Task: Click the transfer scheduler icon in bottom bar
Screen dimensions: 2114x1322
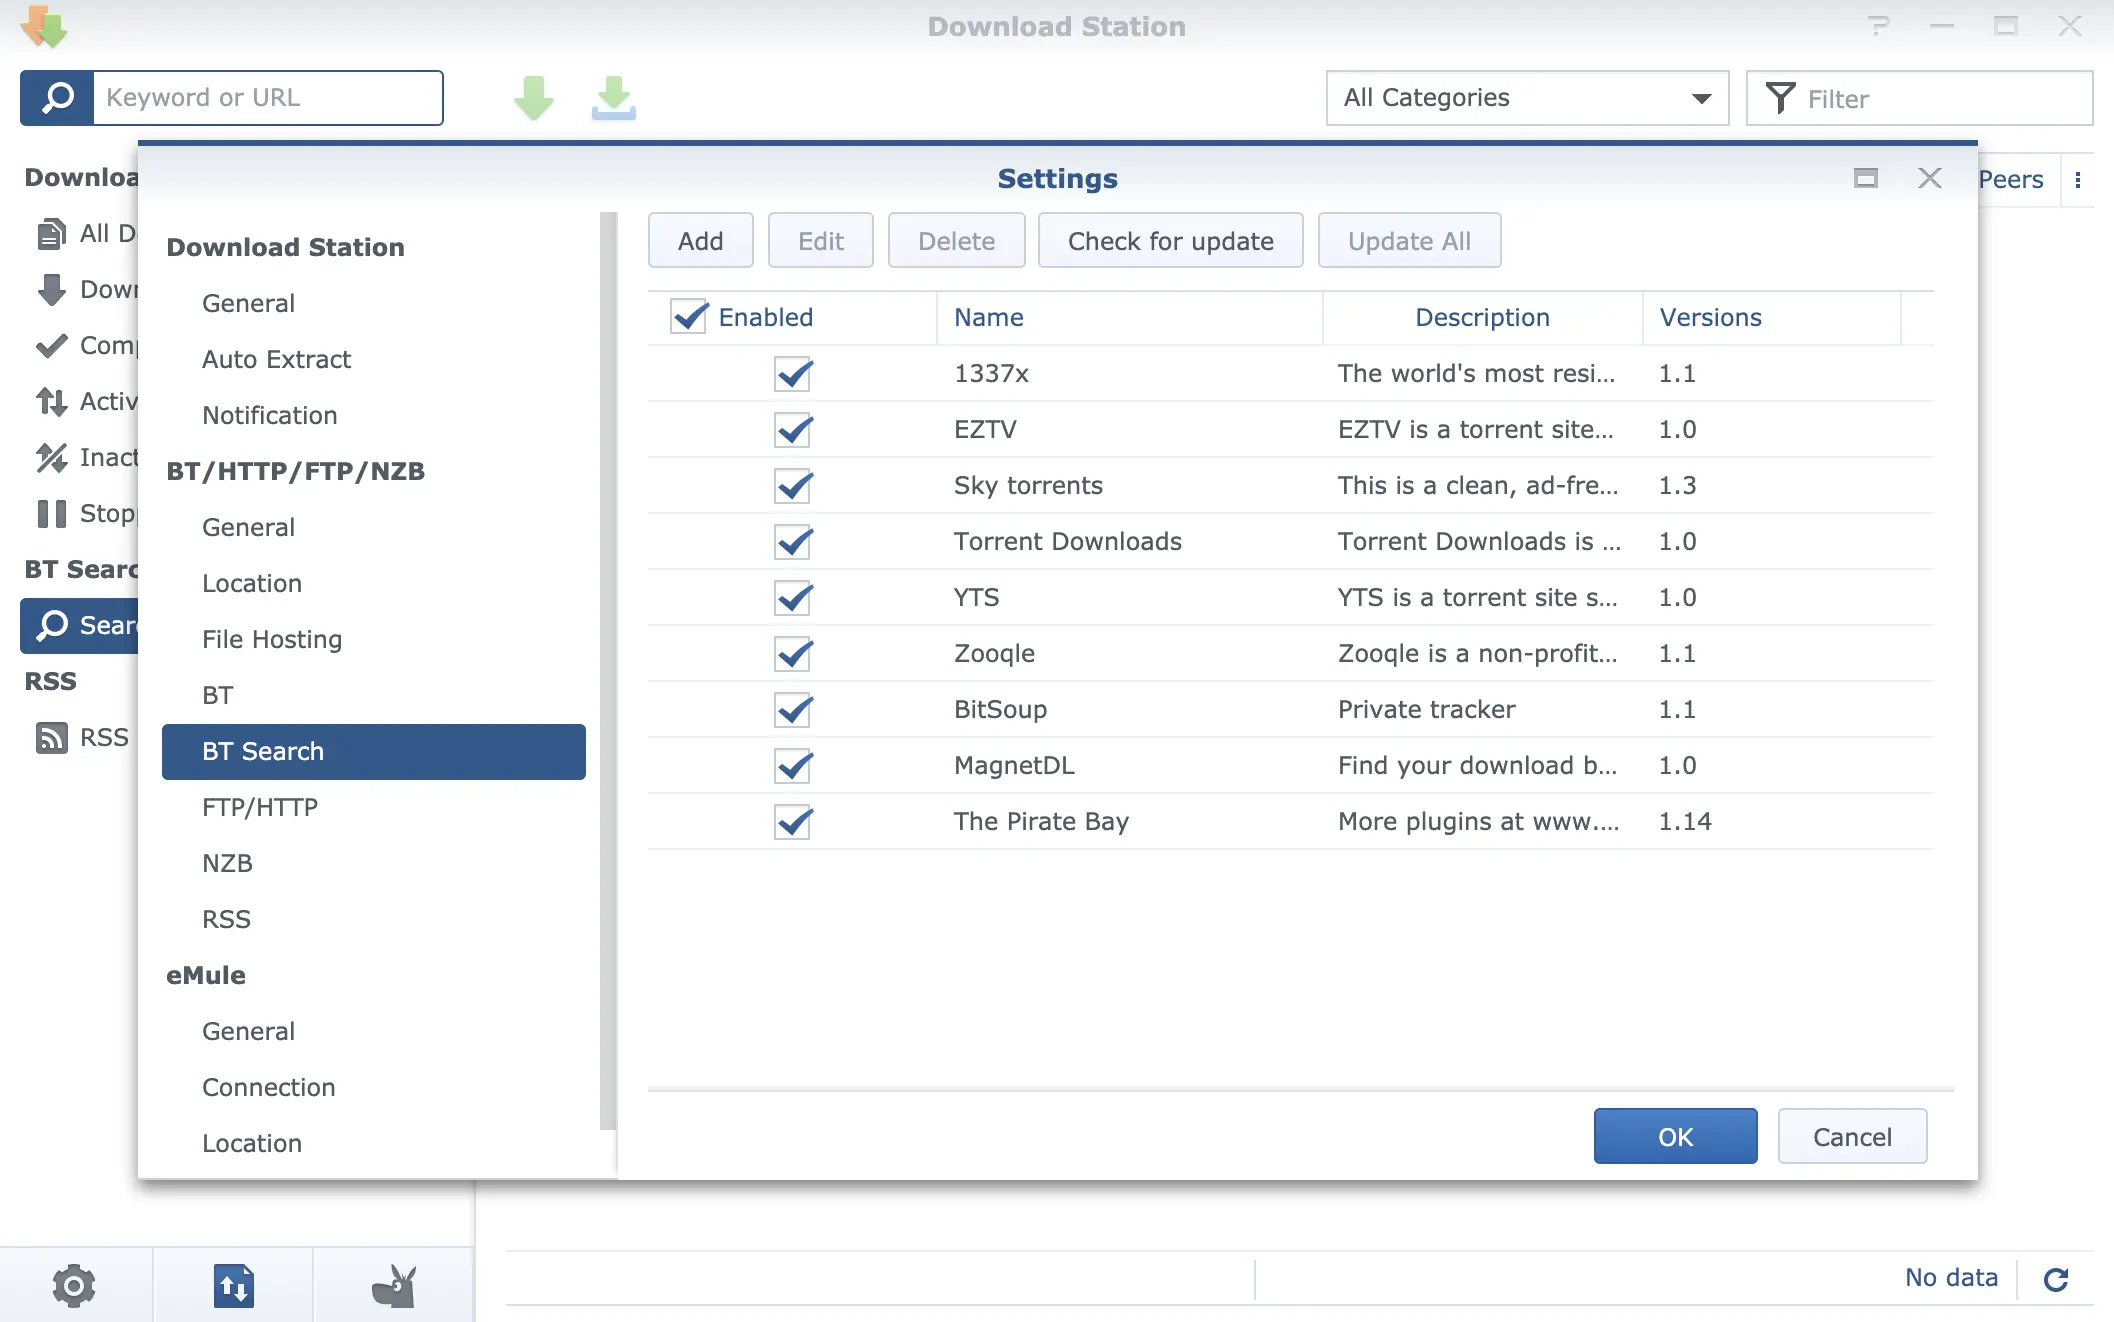Action: coord(233,1285)
